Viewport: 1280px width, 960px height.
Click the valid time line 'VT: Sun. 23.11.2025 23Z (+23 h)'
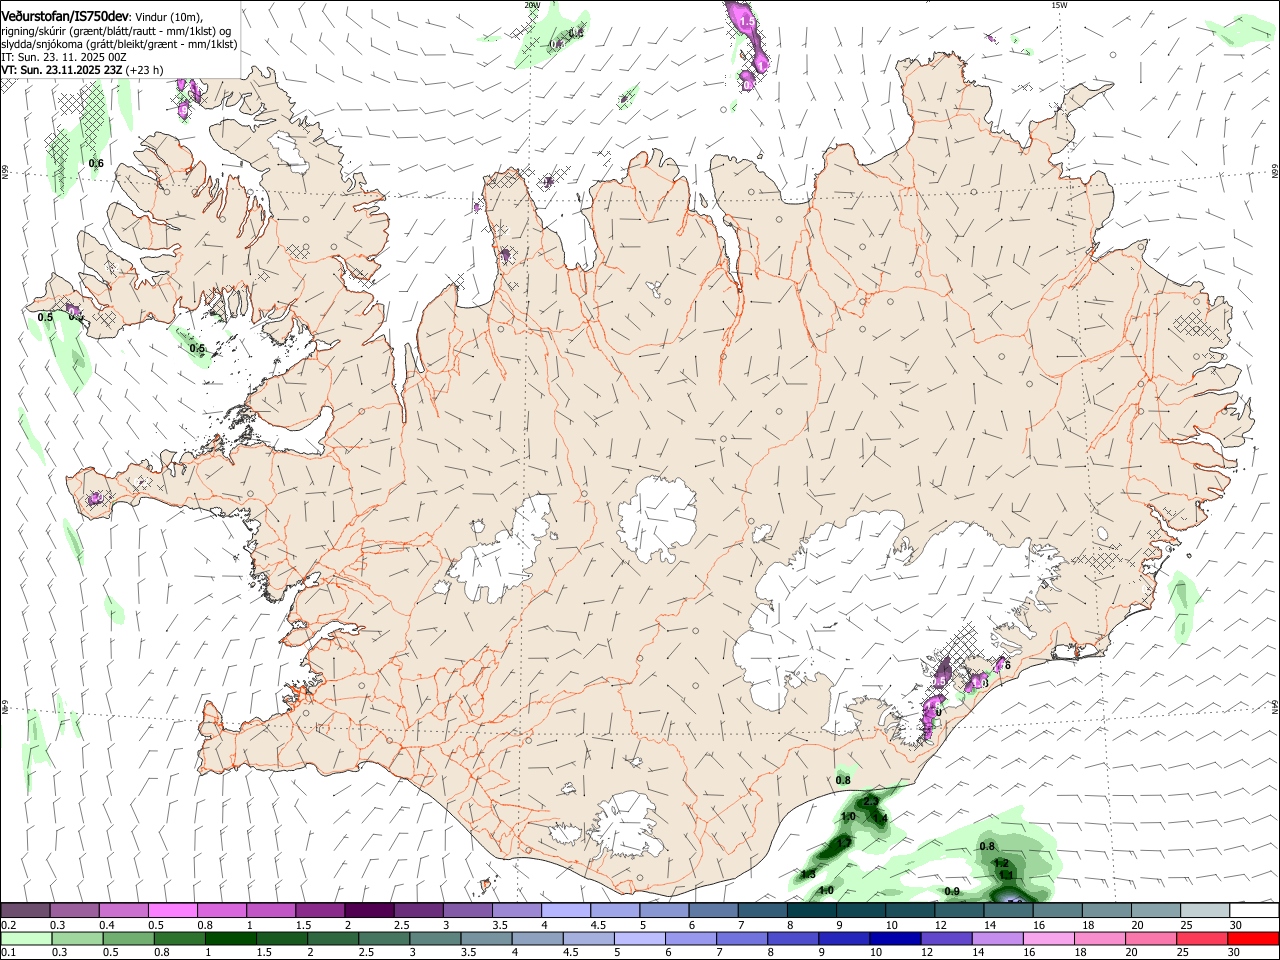pos(82,70)
